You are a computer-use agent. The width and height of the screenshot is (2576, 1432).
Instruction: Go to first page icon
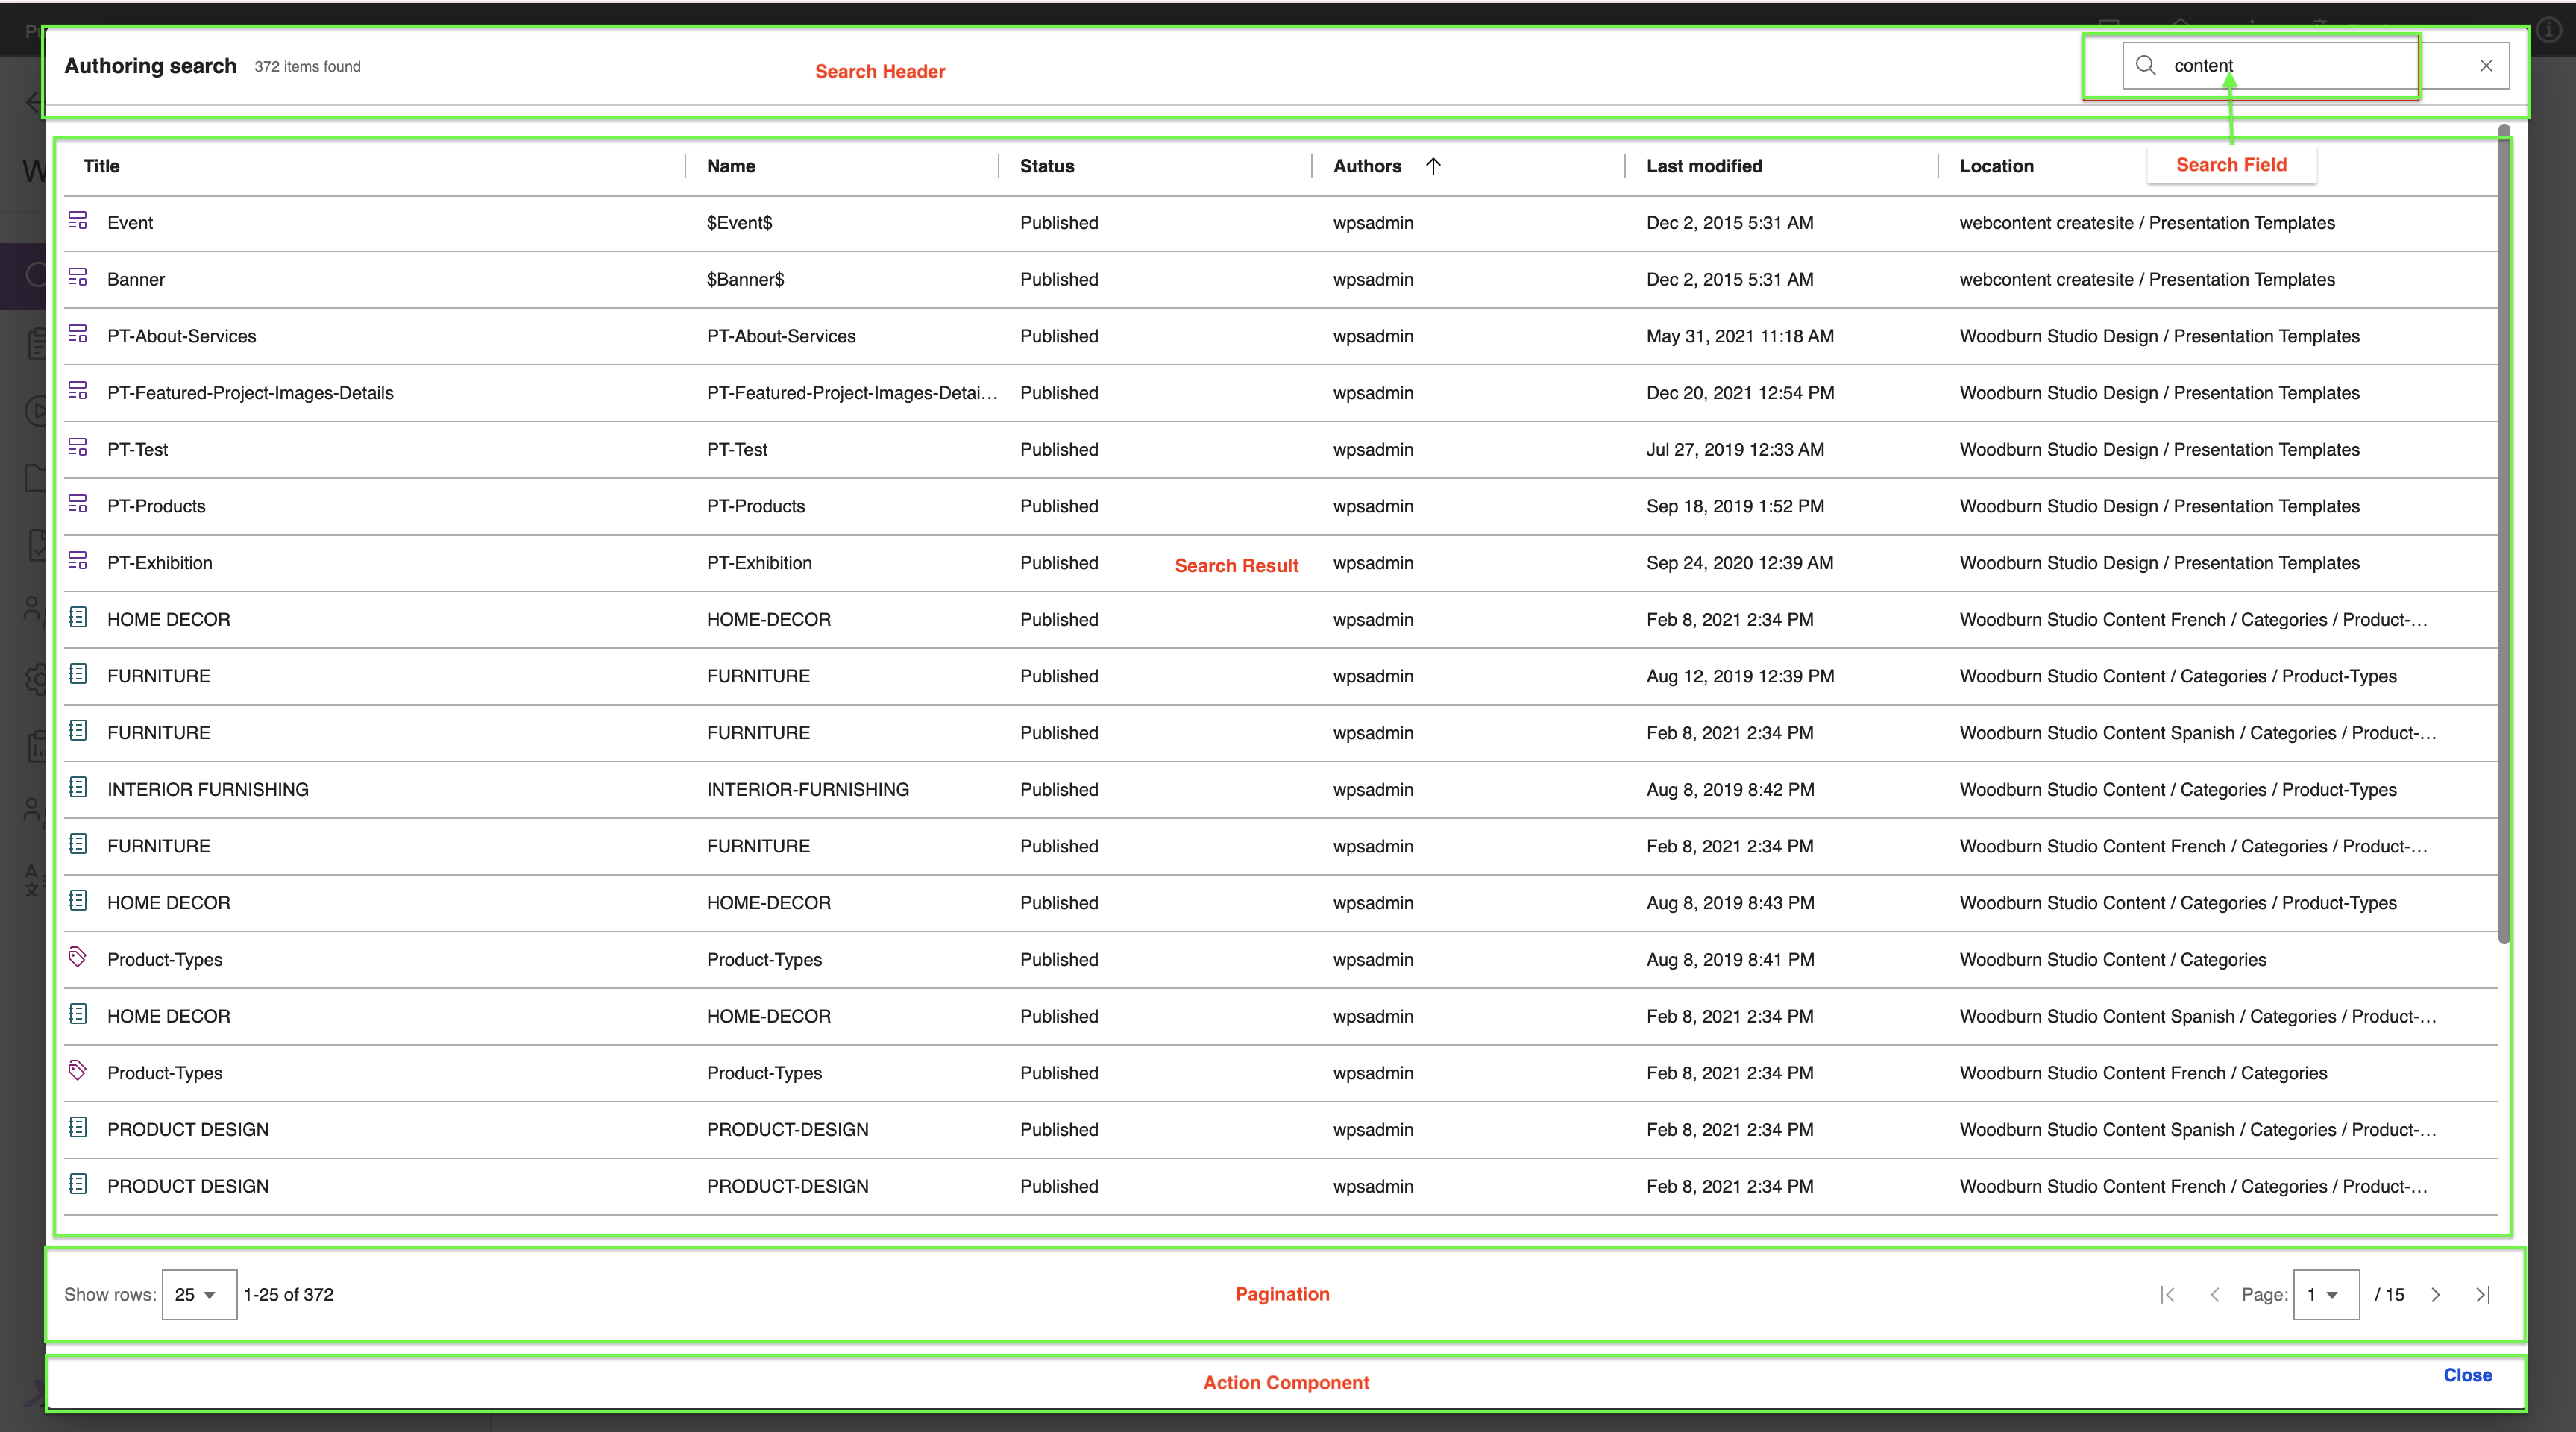[x=2168, y=1294]
